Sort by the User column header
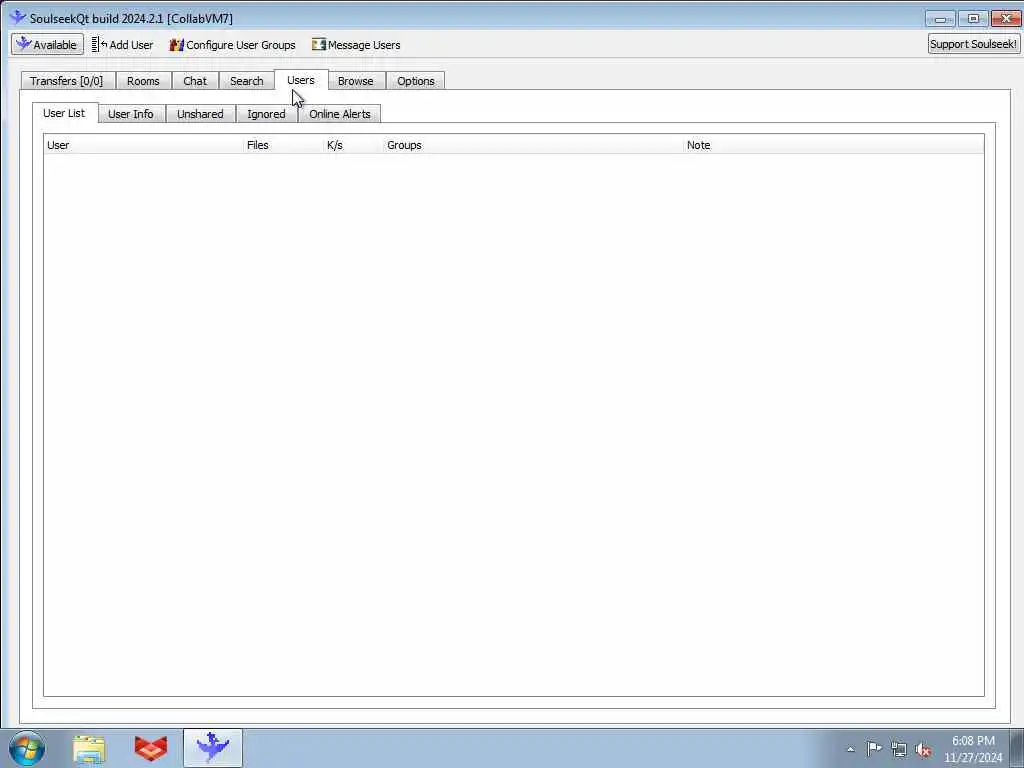The height and width of the screenshot is (768, 1024). (x=144, y=145)
